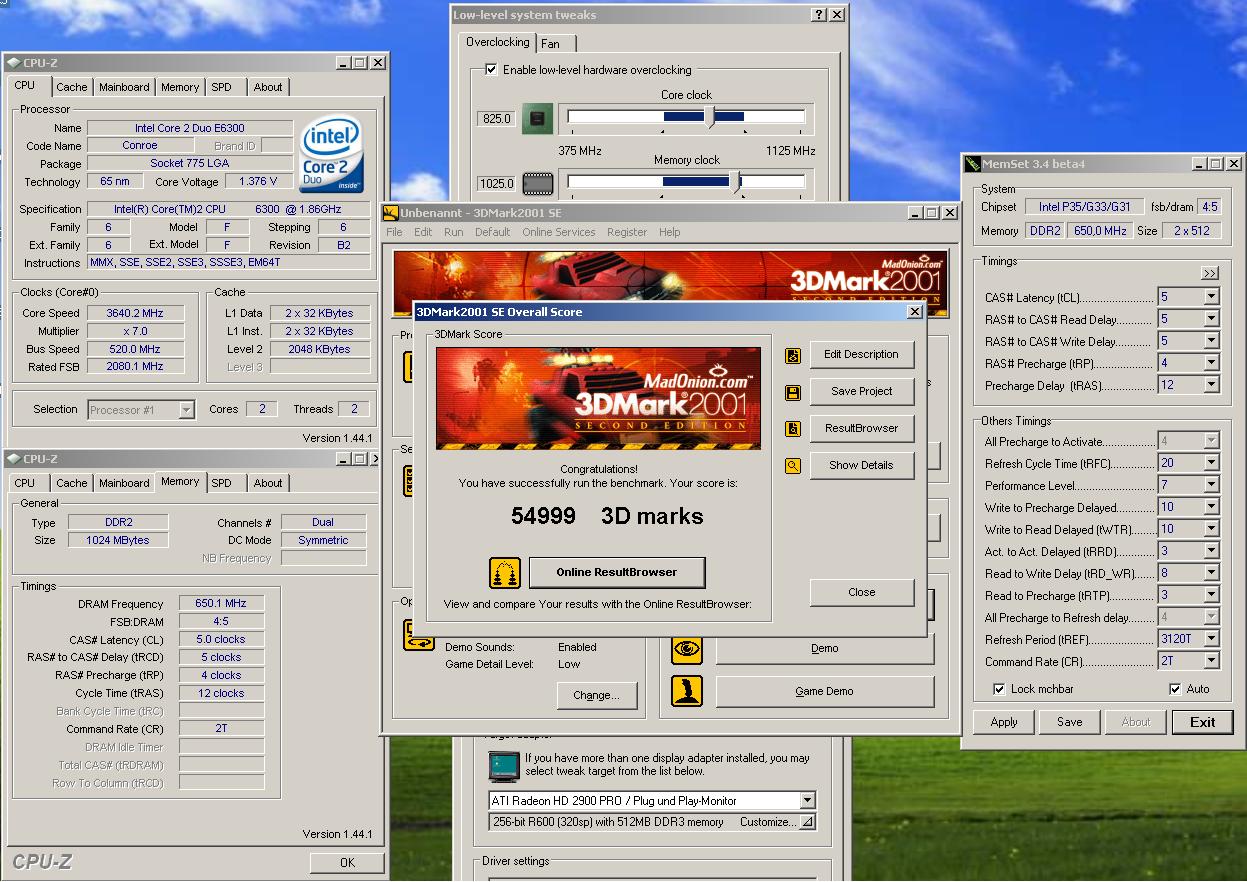This screenshot has height=882, width=1247.
Task: Click the help question mark in Low-level system tweaks
Action: [819, 15]
